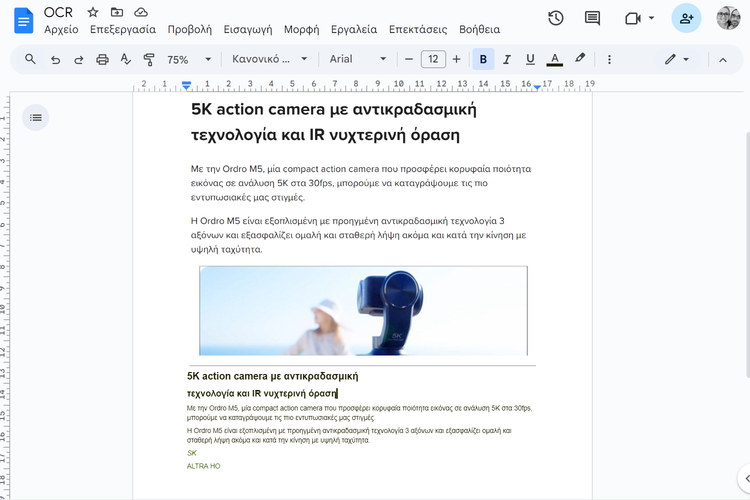Open the Προβολή menu
The height and width of the screenshot is (500, 750).
189,30
